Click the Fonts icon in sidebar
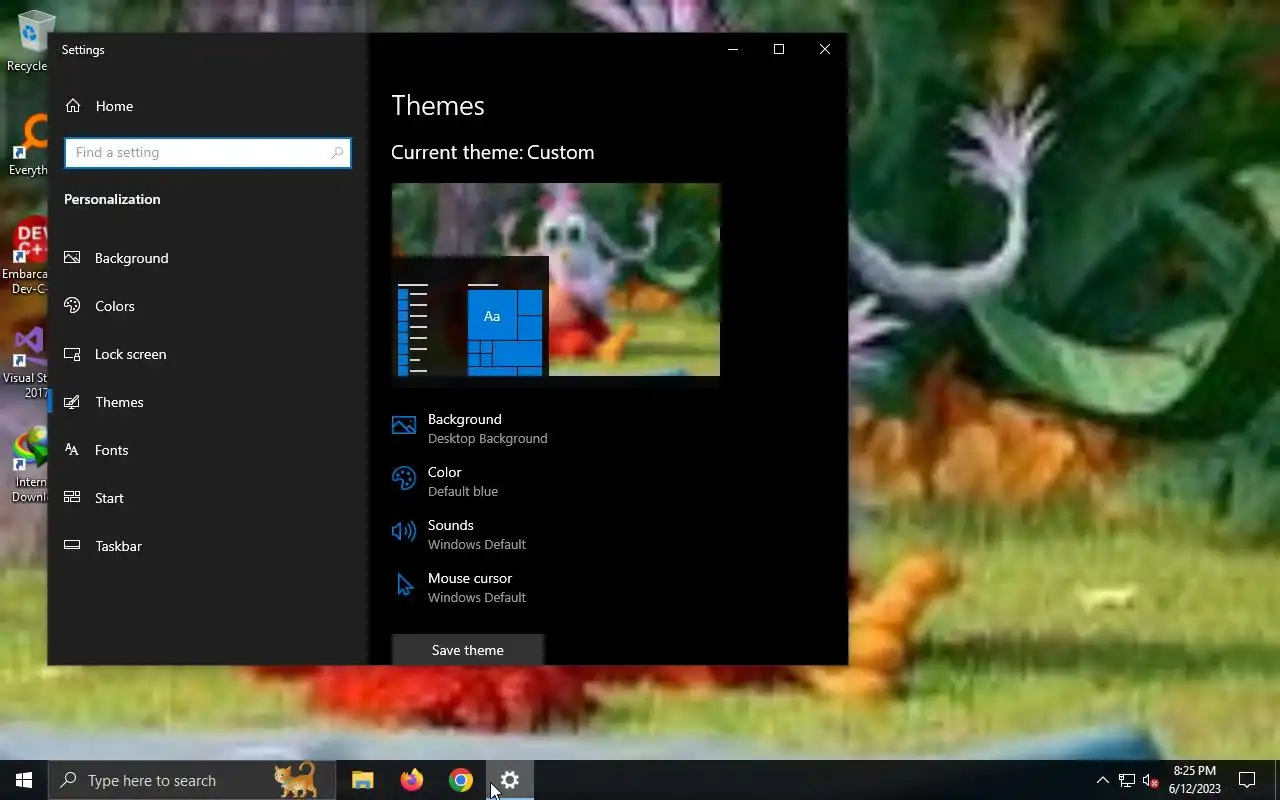This screenshot has width=1280, height=800. pyautogui.click(x=72, y=450)
